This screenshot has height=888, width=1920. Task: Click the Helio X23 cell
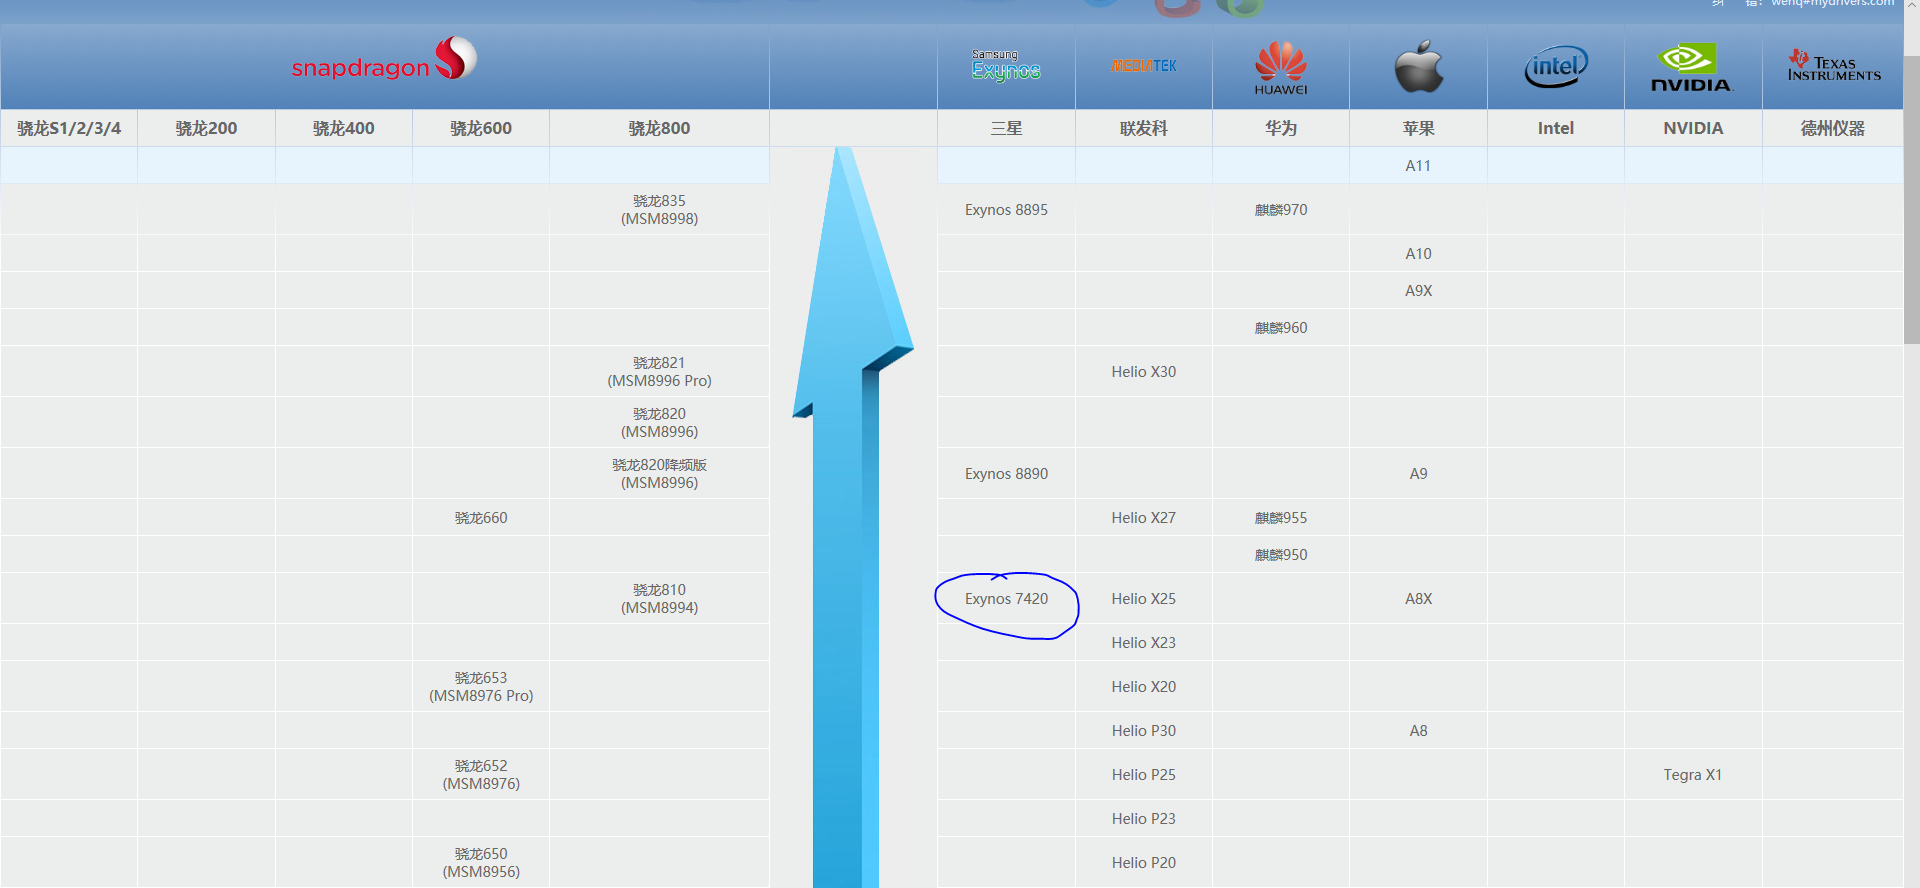tap(1144, 643)
